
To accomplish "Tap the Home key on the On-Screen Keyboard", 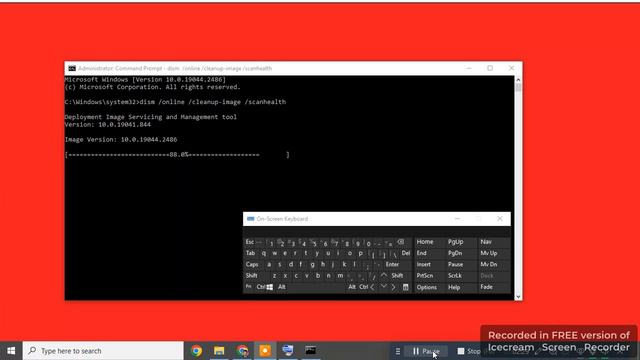I will [x=425, y=242].
